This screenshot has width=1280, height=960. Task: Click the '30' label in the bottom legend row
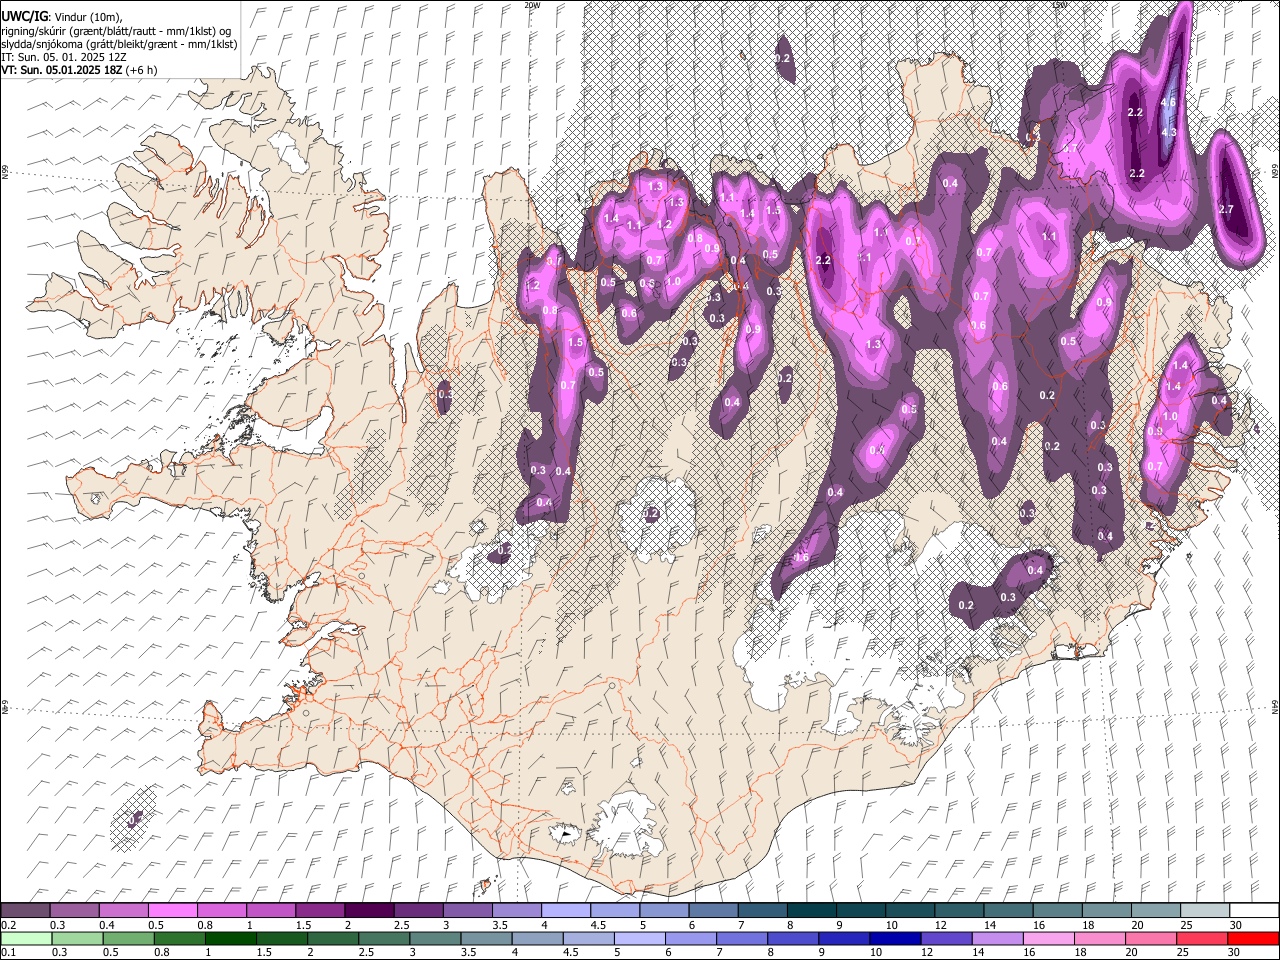(1236, 953)
